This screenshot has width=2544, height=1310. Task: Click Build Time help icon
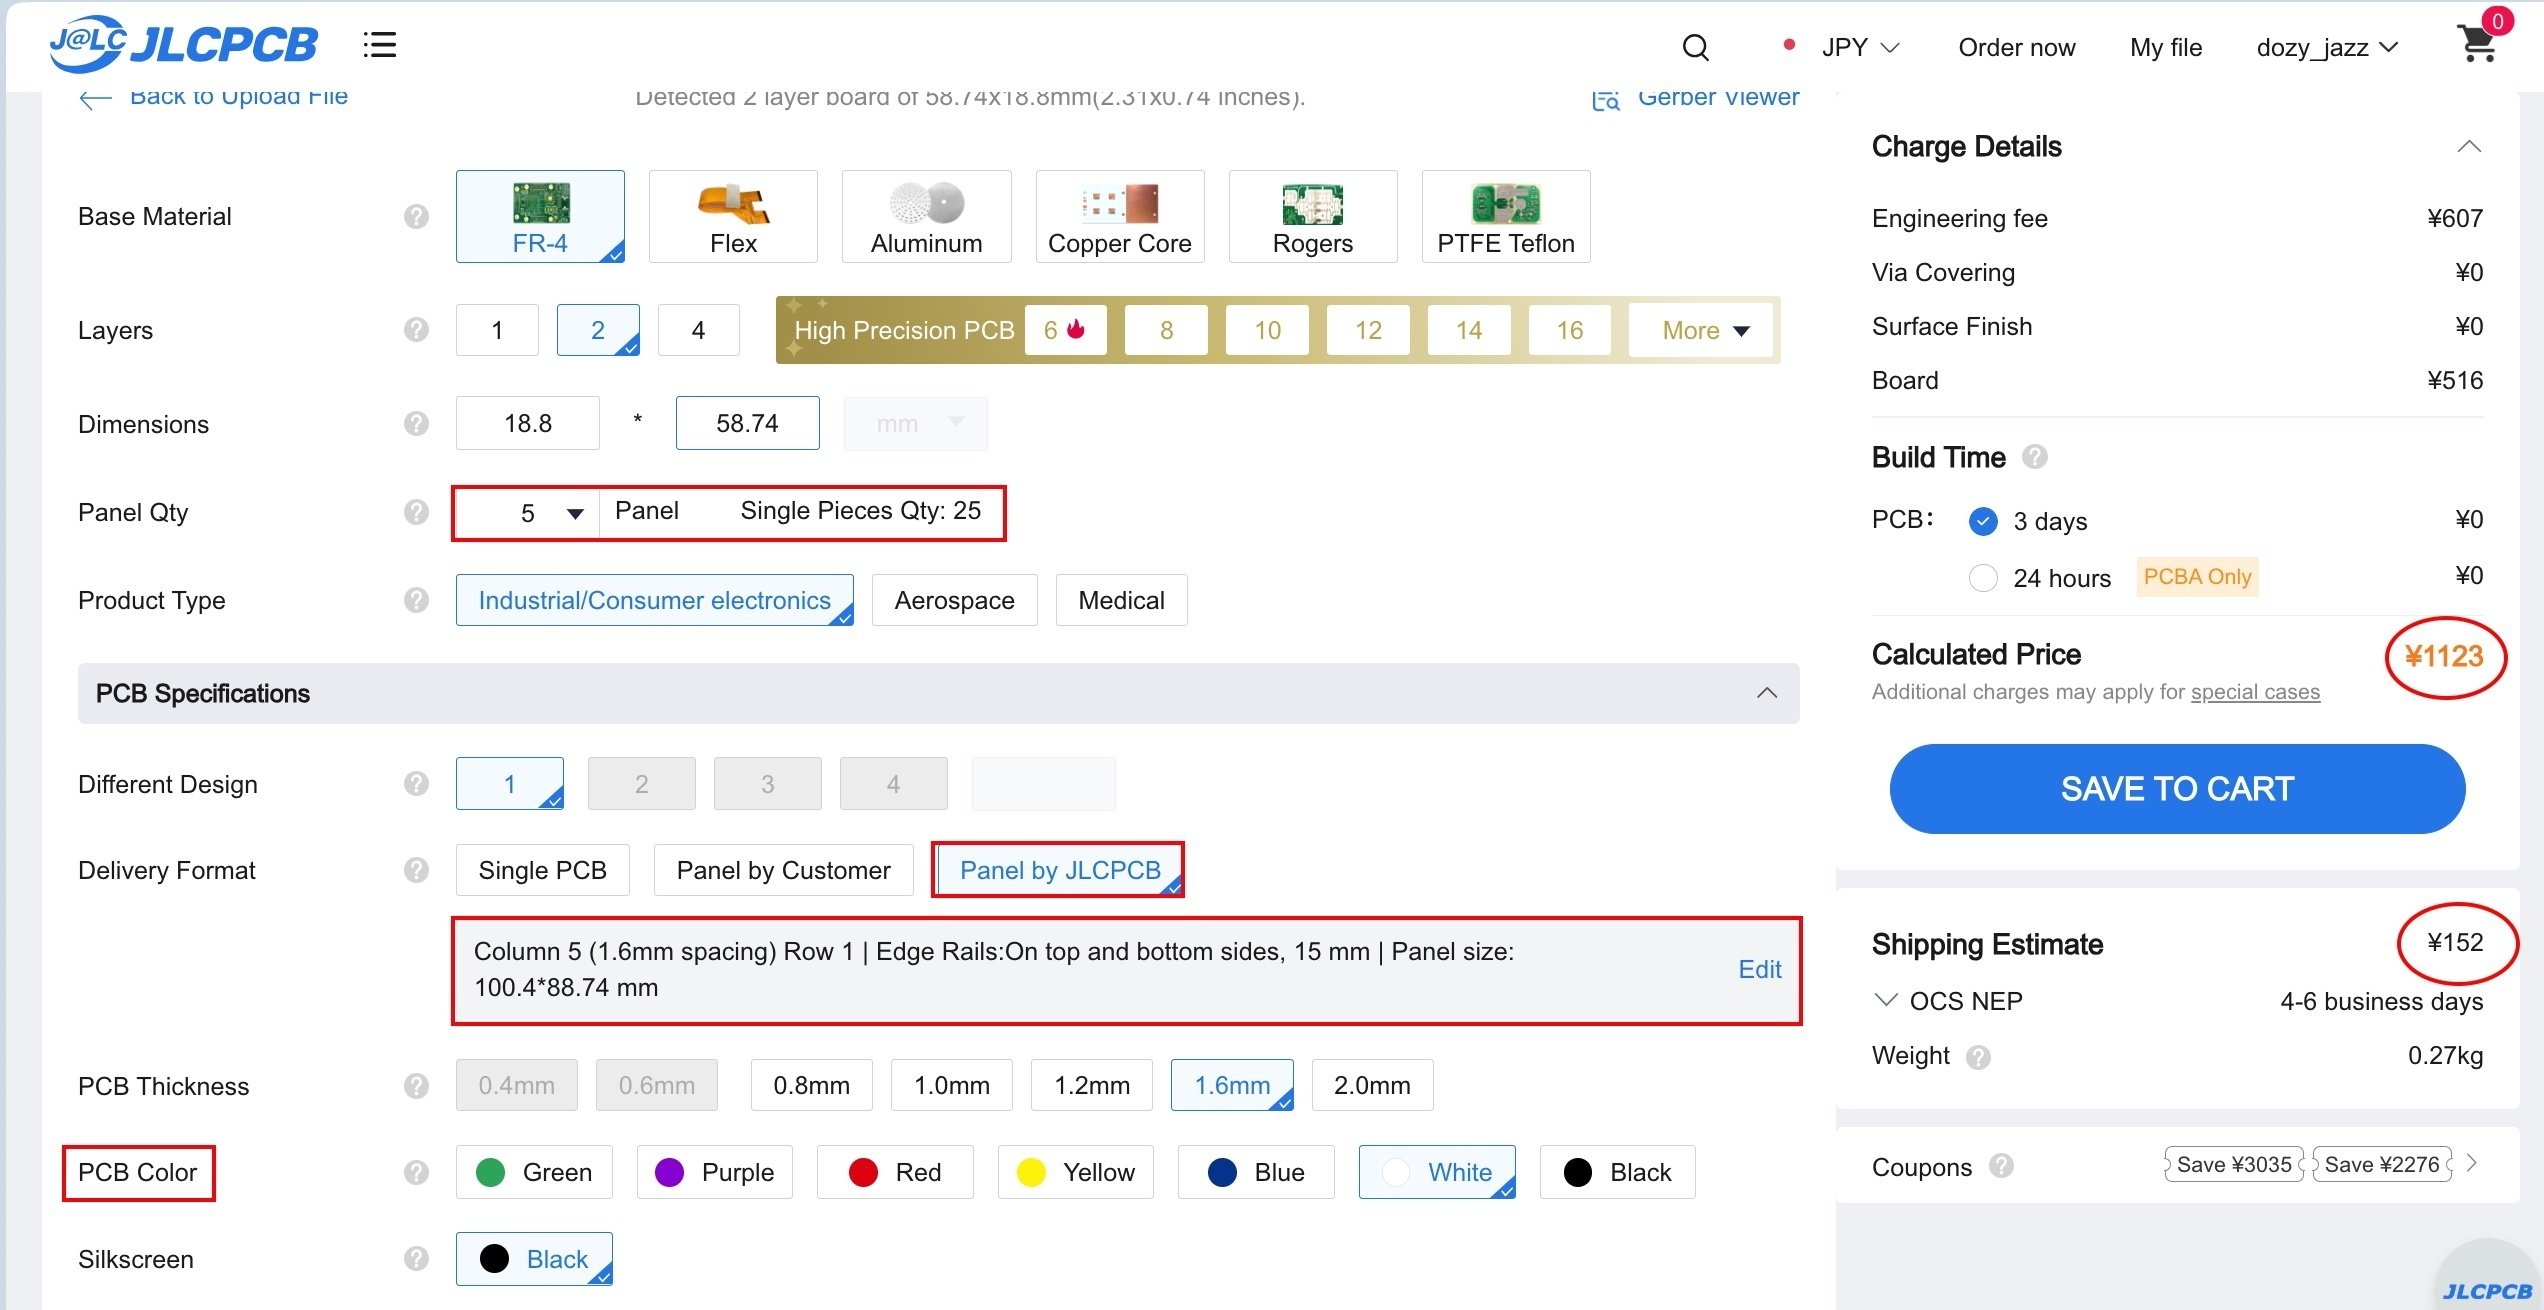(2034, 457)
